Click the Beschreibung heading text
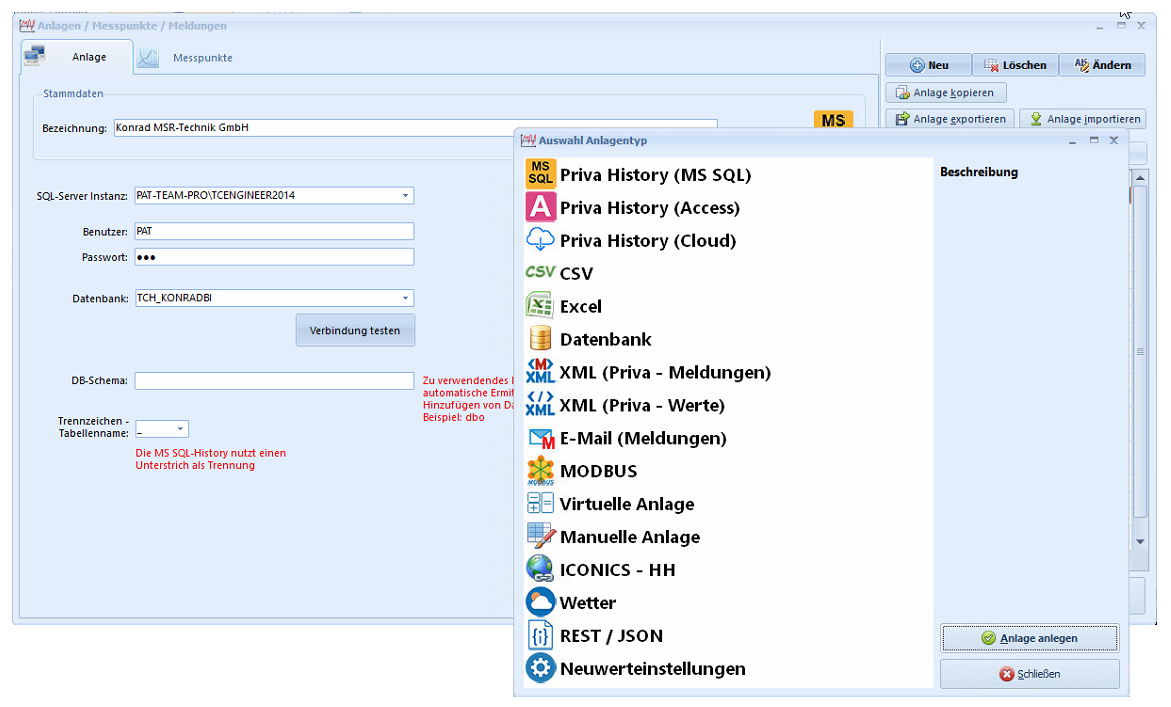 point(978,172)
